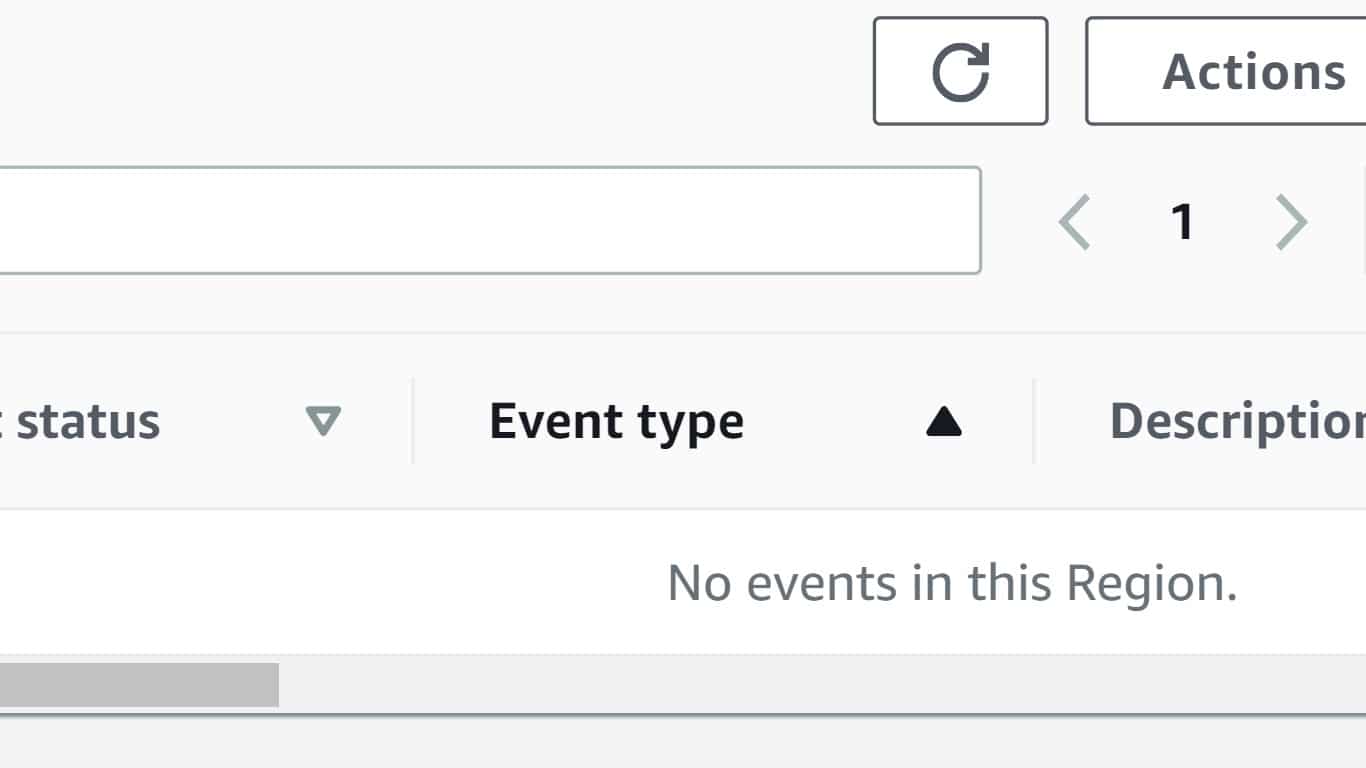Click inside the events filter search box
The image size is (1366, 768).
480,218
